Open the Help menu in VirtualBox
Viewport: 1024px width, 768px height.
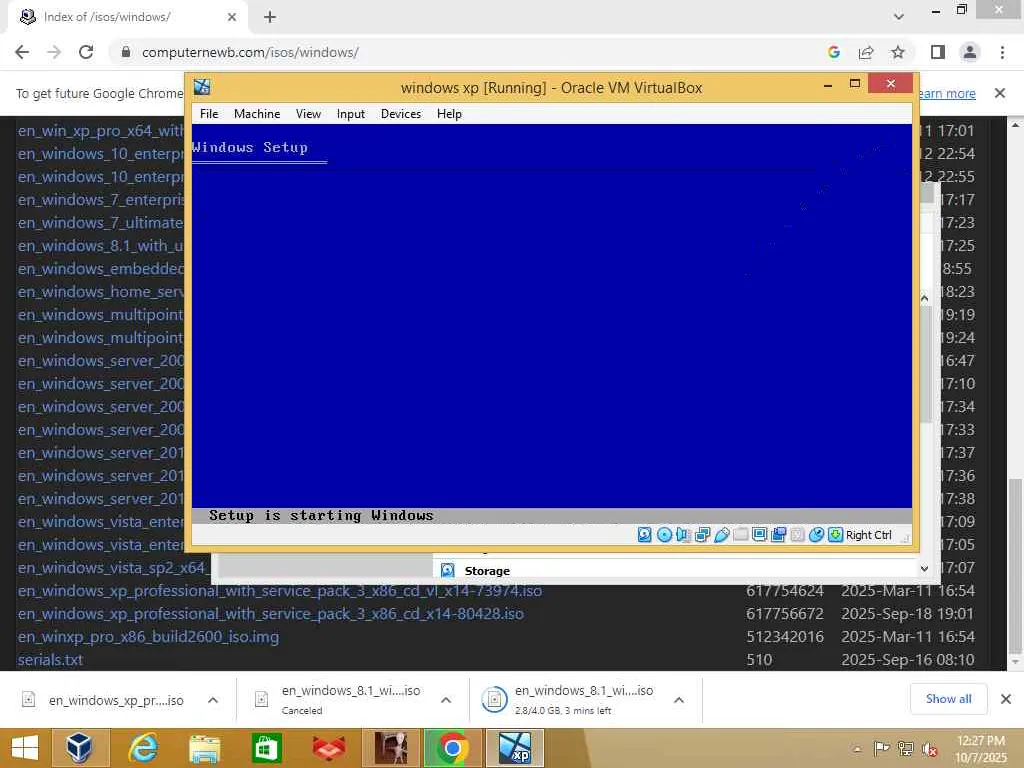point(449,114)
